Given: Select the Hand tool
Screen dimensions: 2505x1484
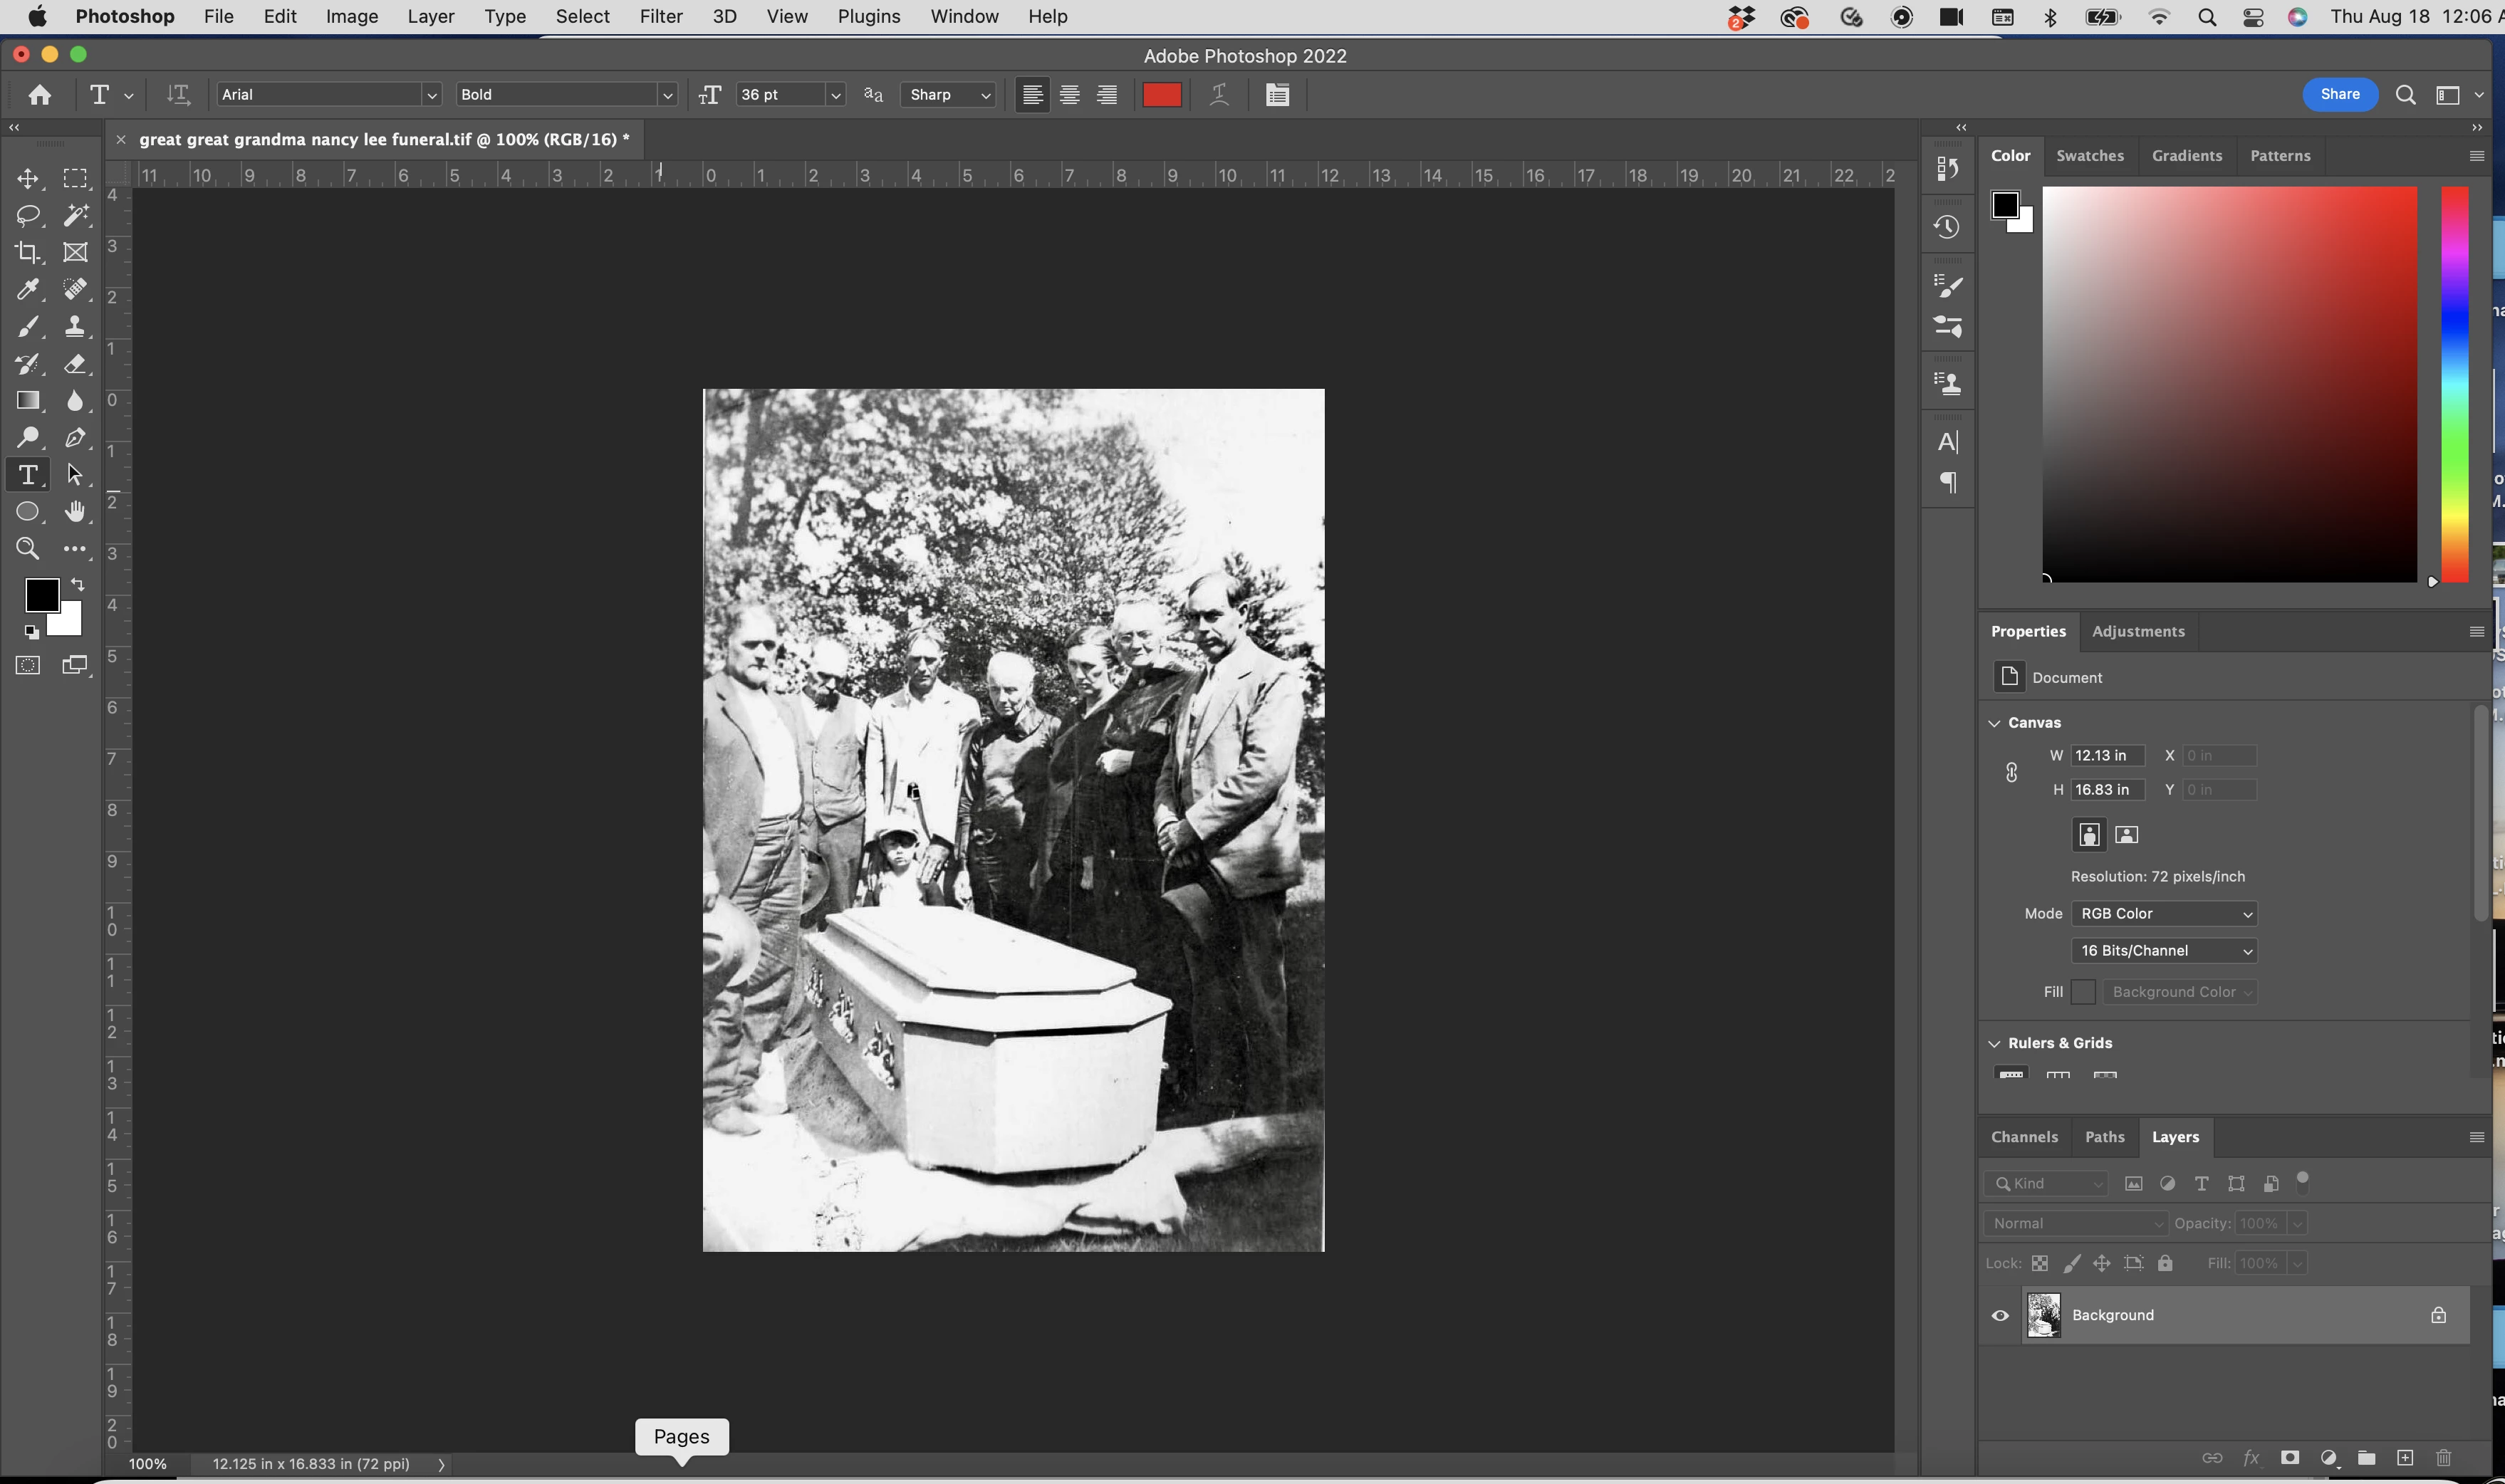Looking at the screenshot, I should click(x=75, y=512).
